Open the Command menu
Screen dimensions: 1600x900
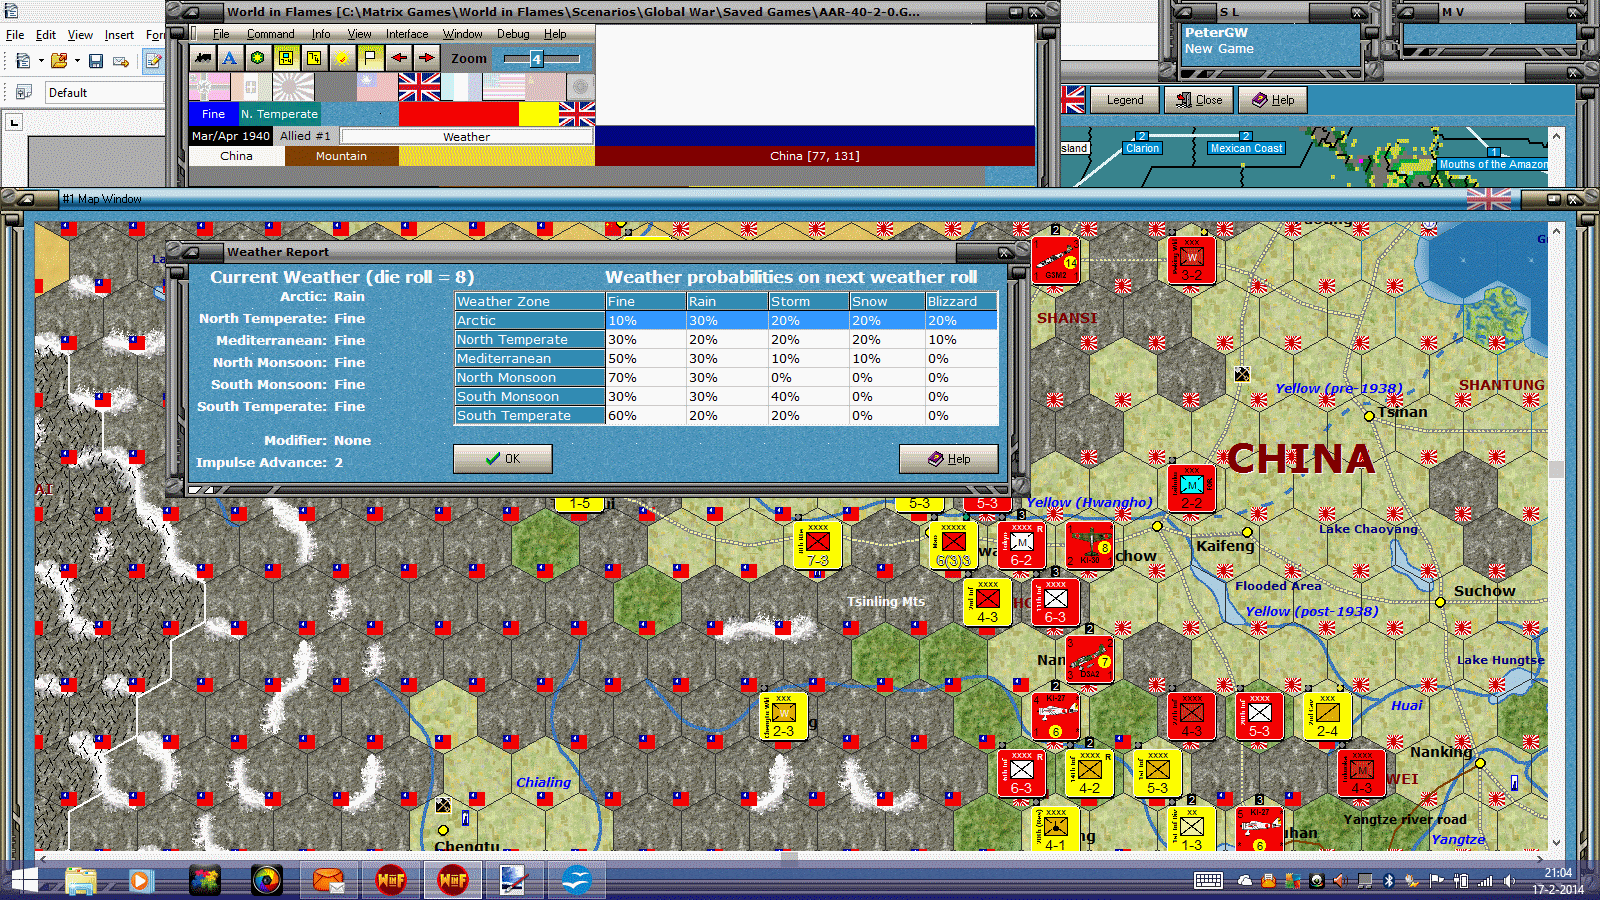[x=270, y=34]
